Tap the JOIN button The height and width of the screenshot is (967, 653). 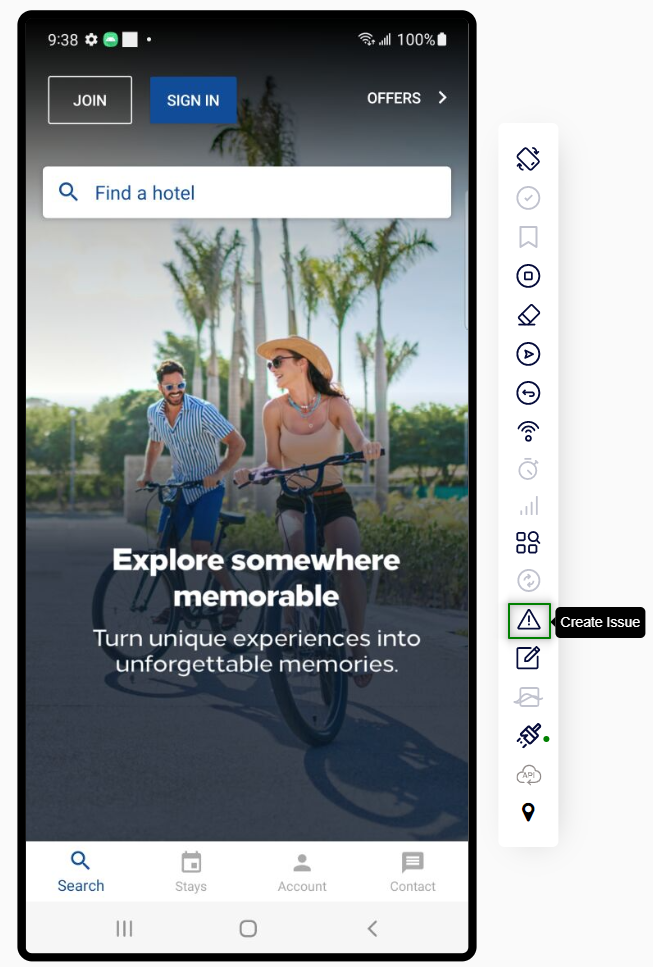[90, 100]
